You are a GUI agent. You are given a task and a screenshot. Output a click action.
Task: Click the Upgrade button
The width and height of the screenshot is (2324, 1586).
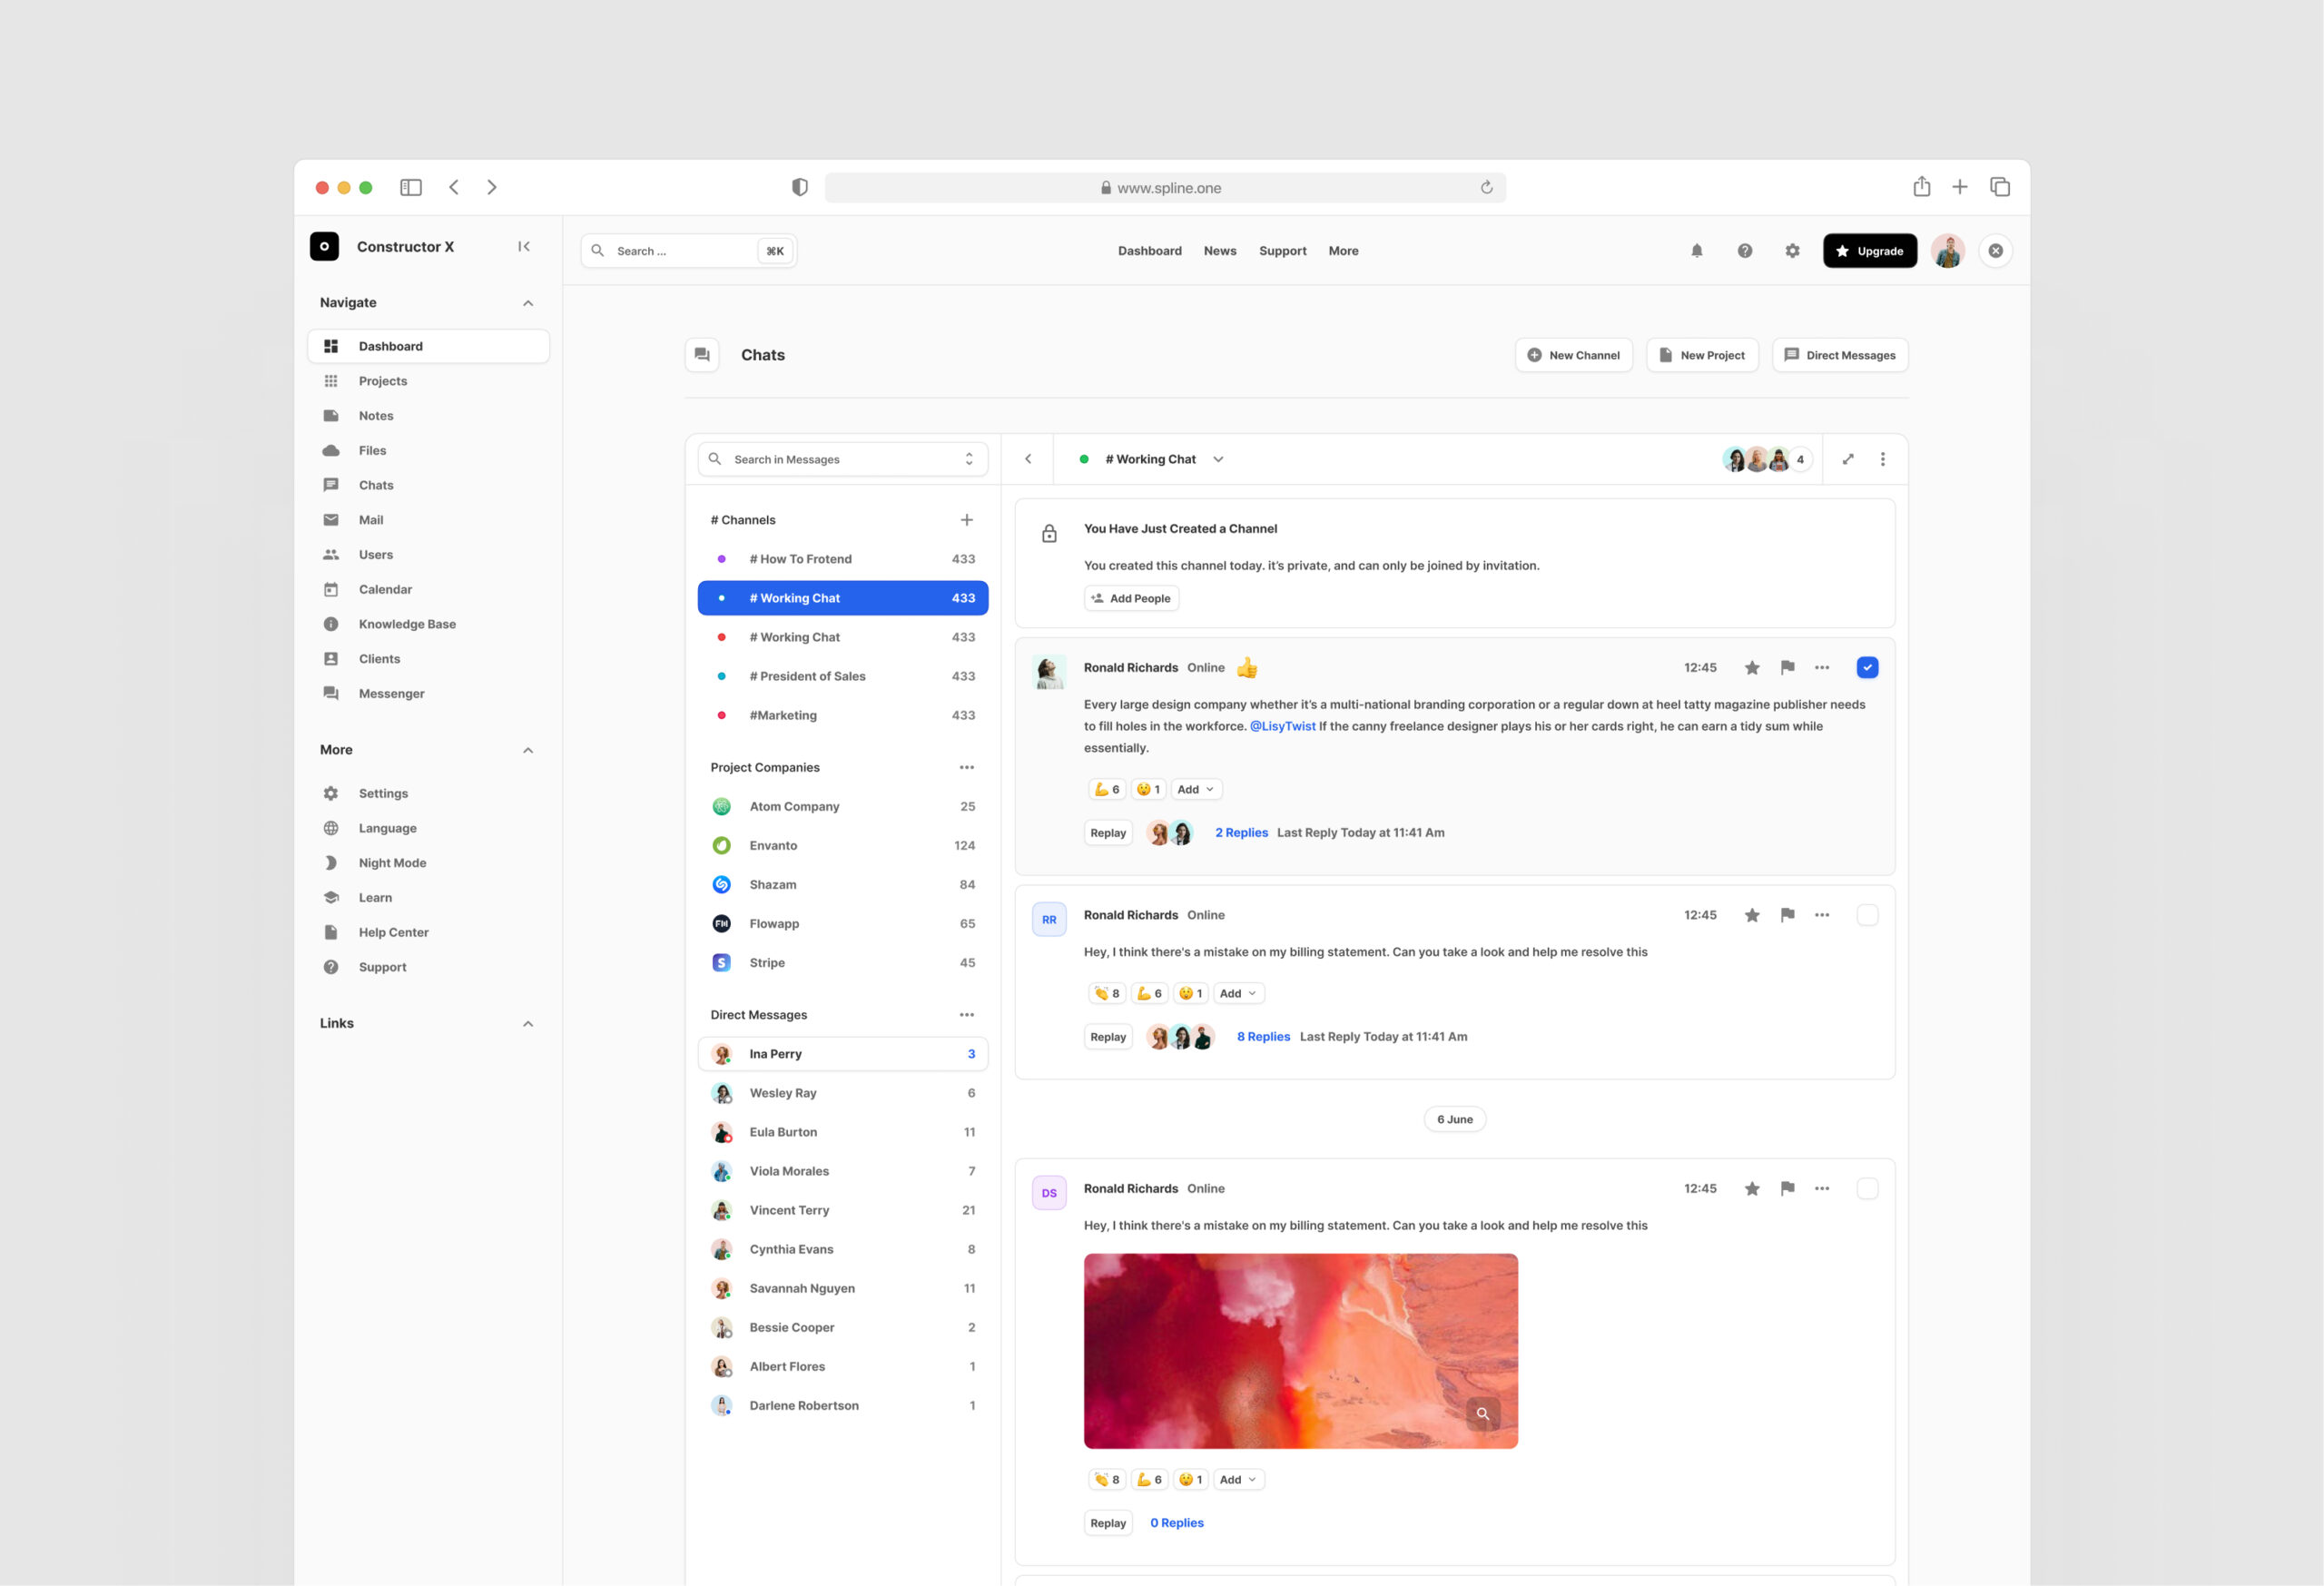pos(1869,251)
